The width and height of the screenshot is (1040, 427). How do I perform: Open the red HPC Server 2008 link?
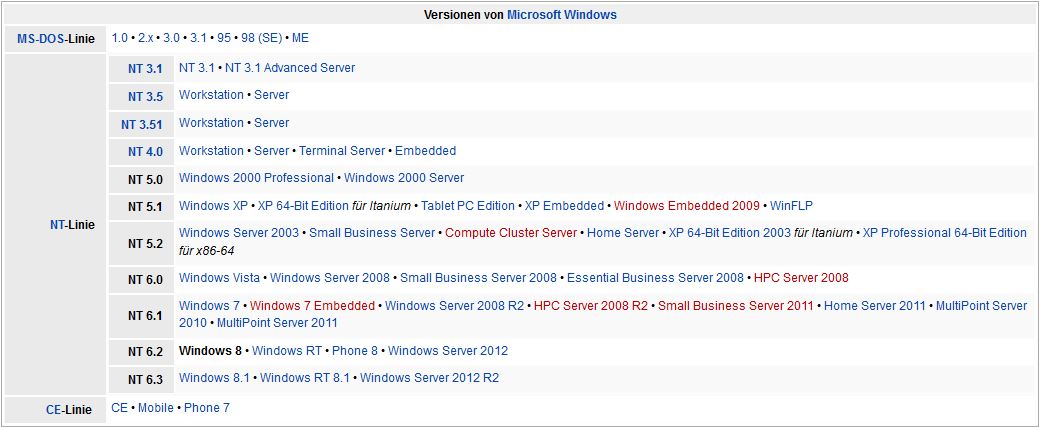tap(801, 278)
